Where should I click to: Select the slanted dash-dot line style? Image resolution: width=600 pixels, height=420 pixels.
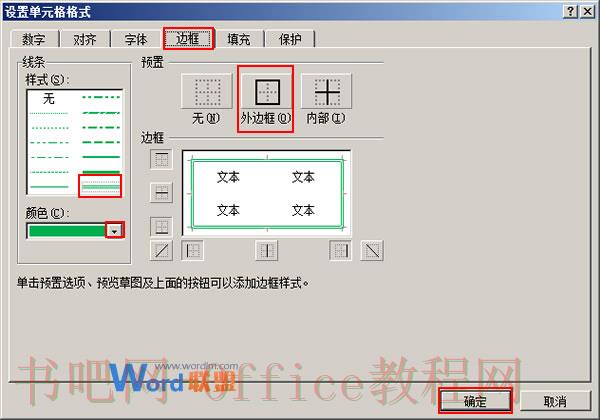(x=101, y=113)
